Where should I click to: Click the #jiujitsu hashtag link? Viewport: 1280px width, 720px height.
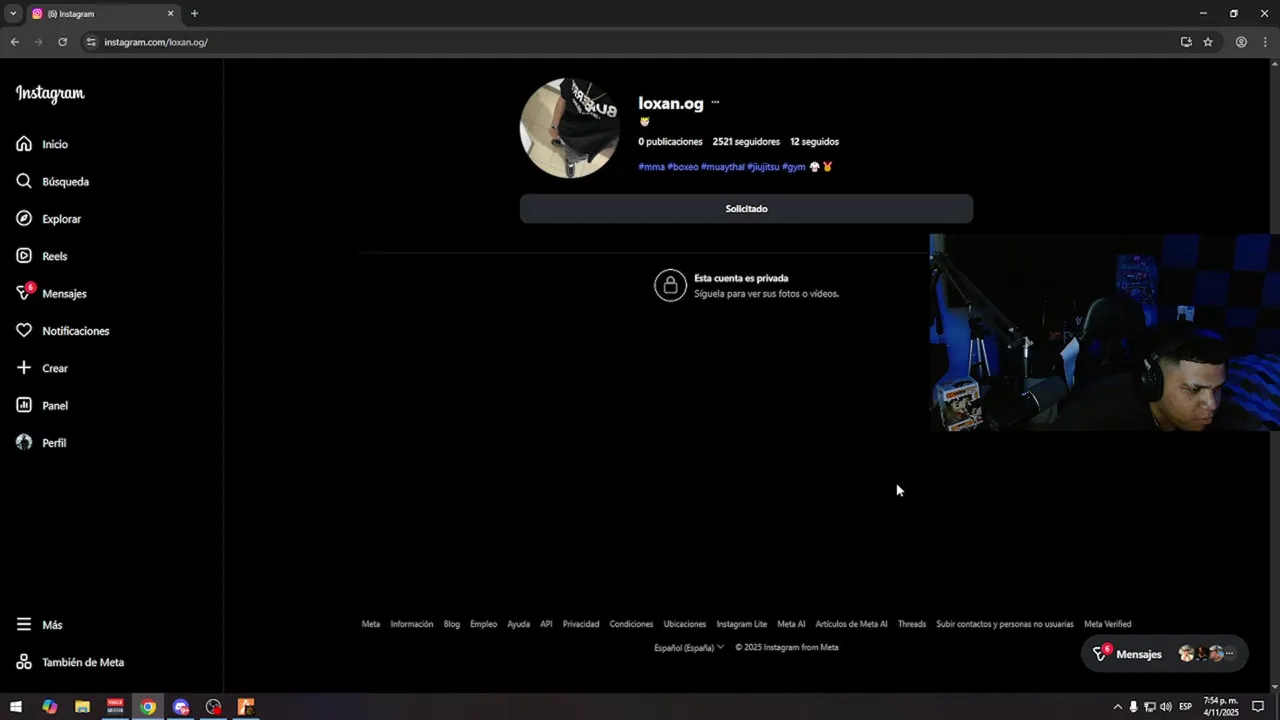(763, 167)
